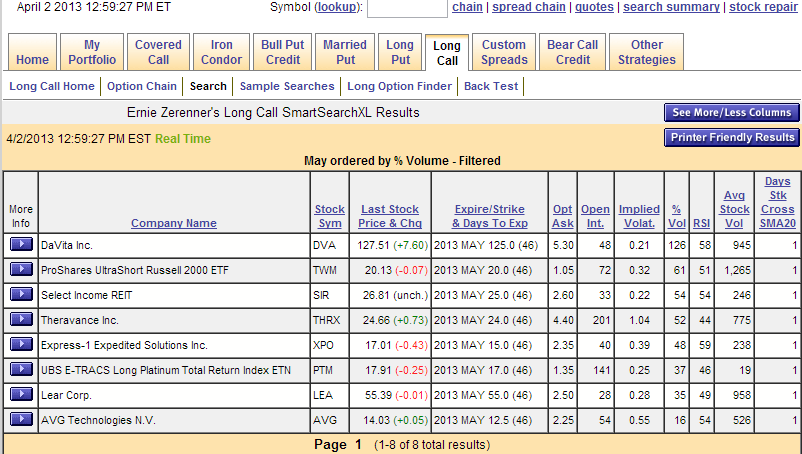The image size is (802, 454).
Task: Open the spread chain link
Action: tap(529, 7)
